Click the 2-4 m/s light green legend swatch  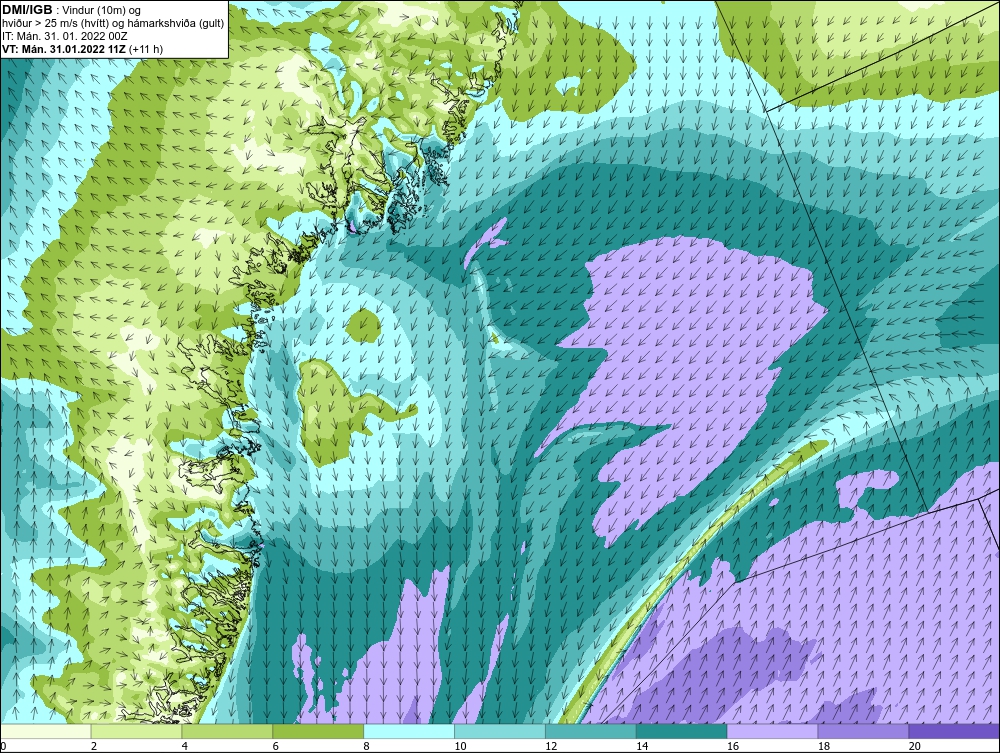[136, 731]
